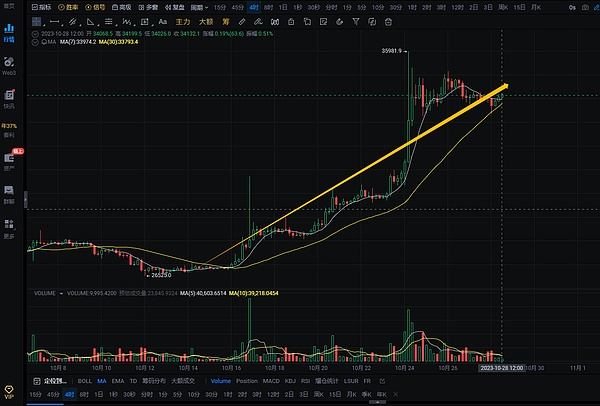
Task: Open the 多窗 multi-window layout
Action: [x=150, y=6]
